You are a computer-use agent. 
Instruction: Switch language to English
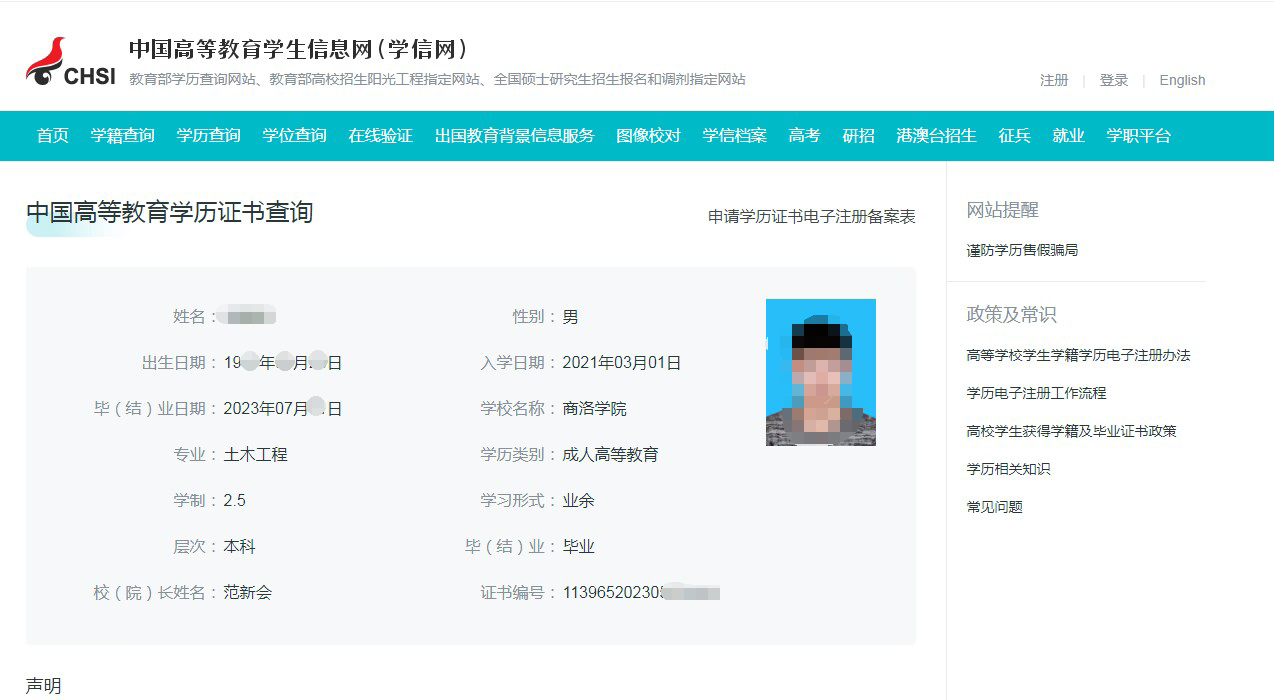(1182, 80)
